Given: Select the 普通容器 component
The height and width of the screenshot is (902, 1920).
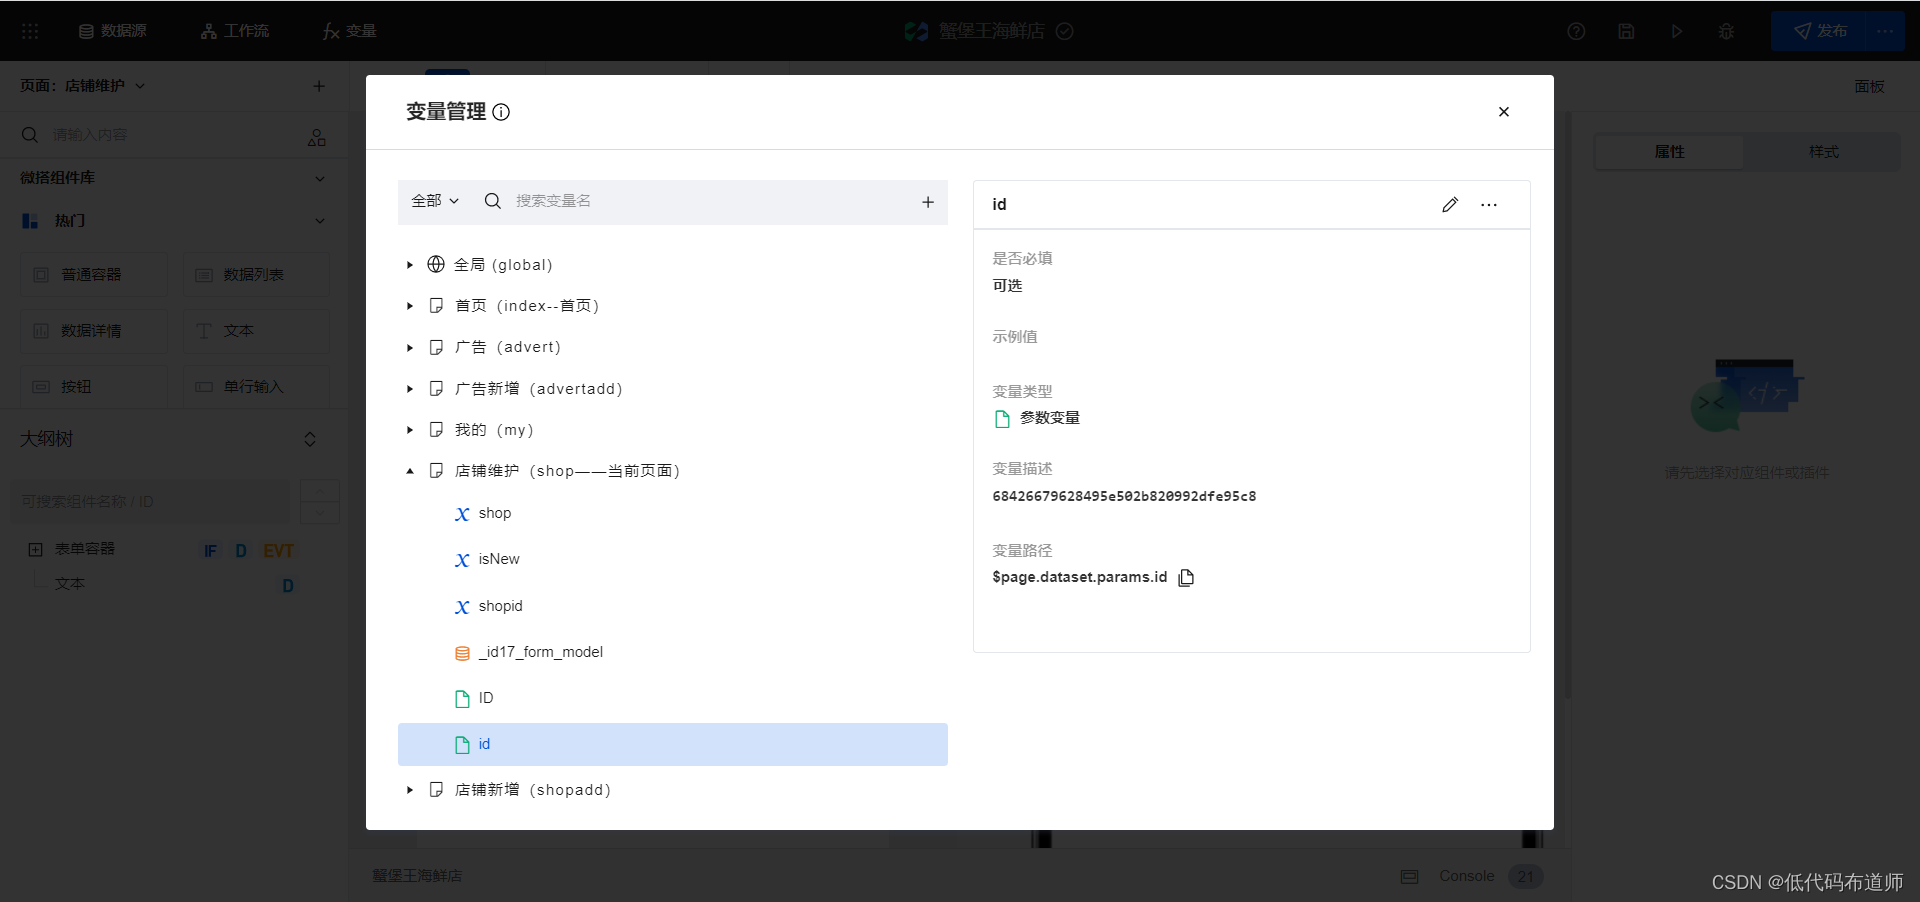Looking at the screenshot, I should coord(94,275).
